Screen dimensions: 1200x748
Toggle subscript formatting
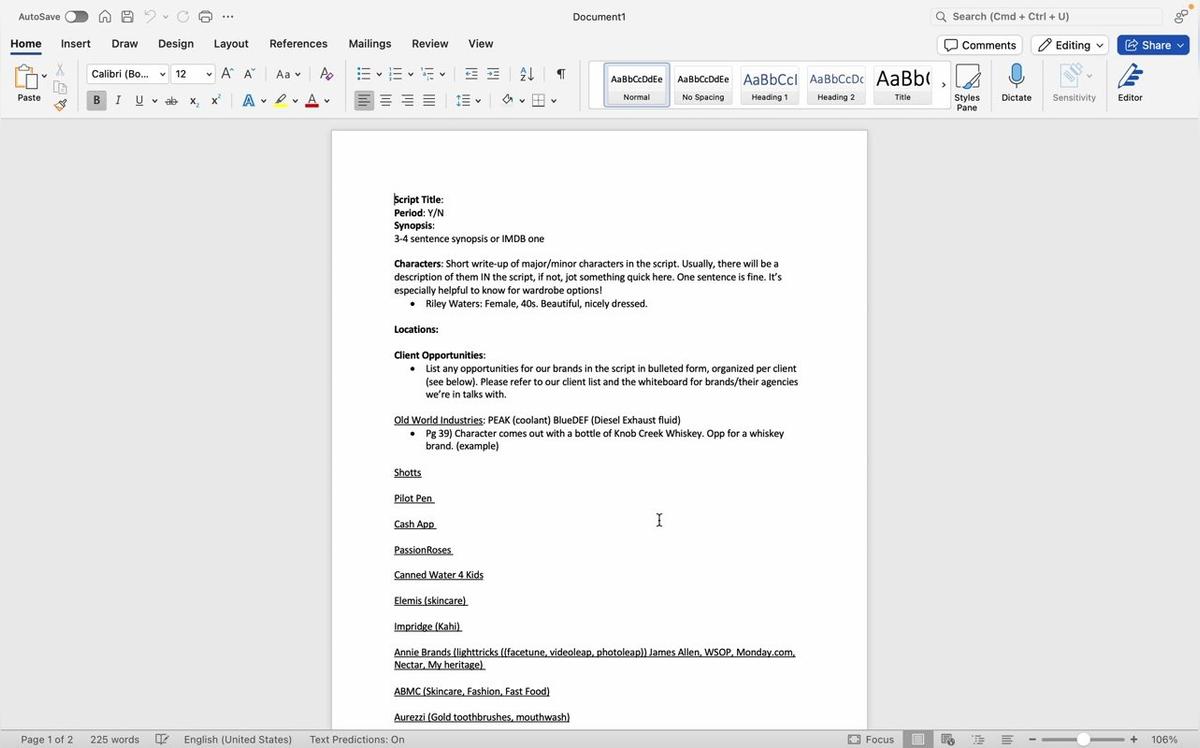[194, 101]
